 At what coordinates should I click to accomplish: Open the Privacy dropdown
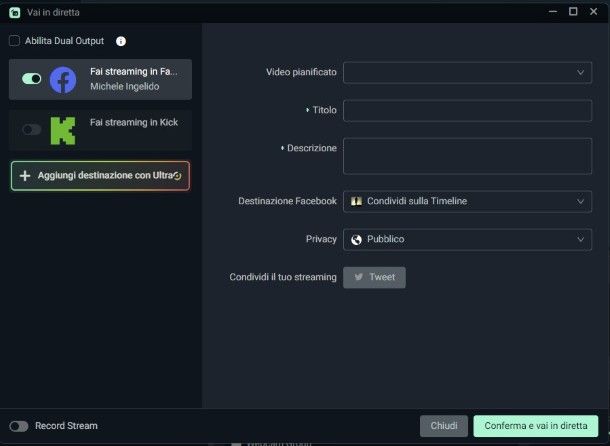click(x=467, y=239)
